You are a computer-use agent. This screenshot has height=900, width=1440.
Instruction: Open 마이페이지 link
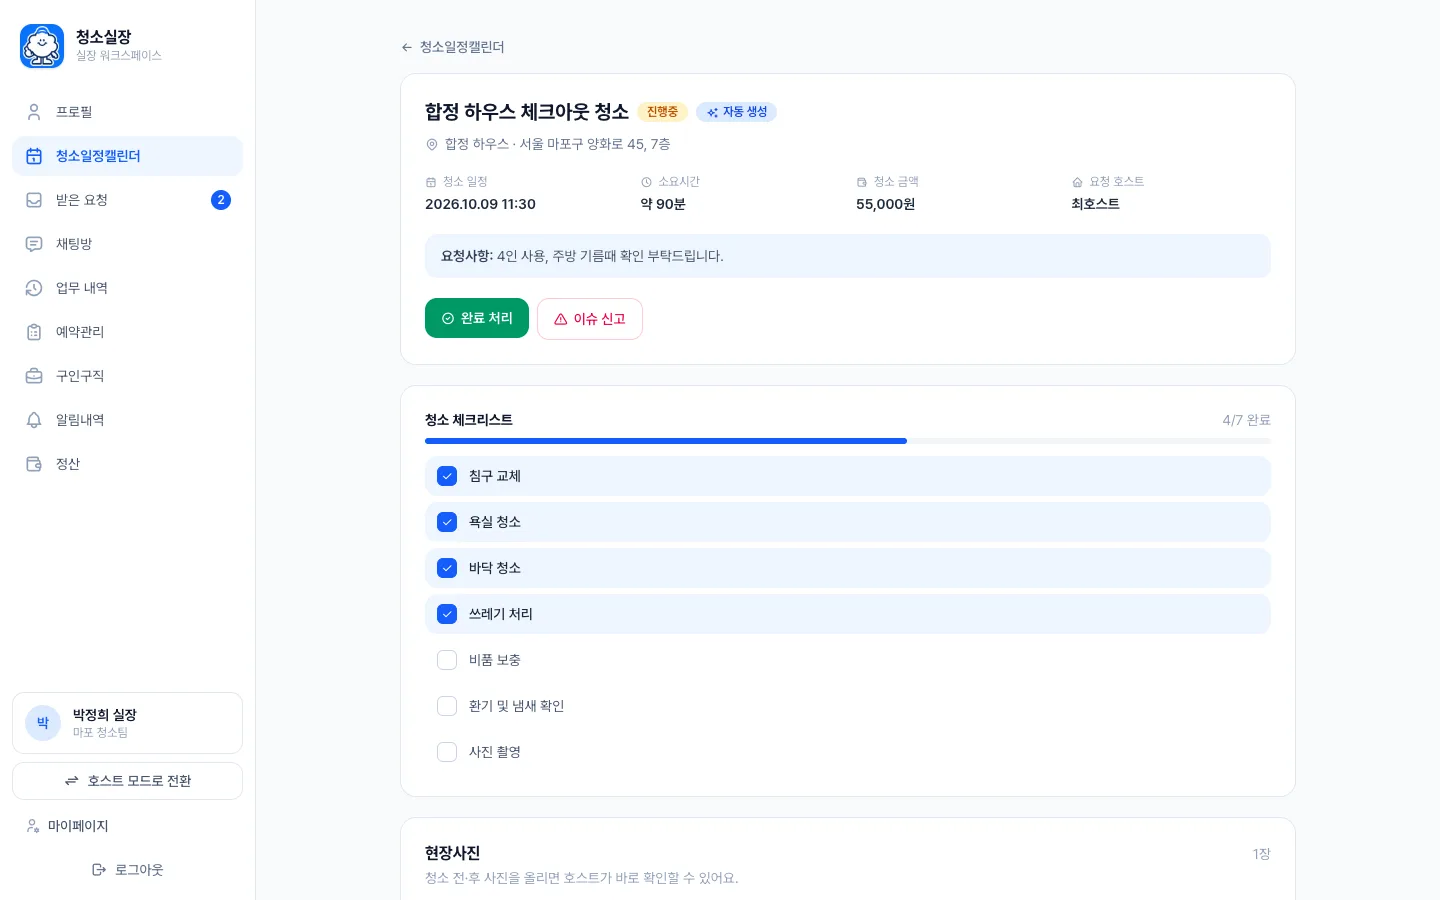coord(67,826)
